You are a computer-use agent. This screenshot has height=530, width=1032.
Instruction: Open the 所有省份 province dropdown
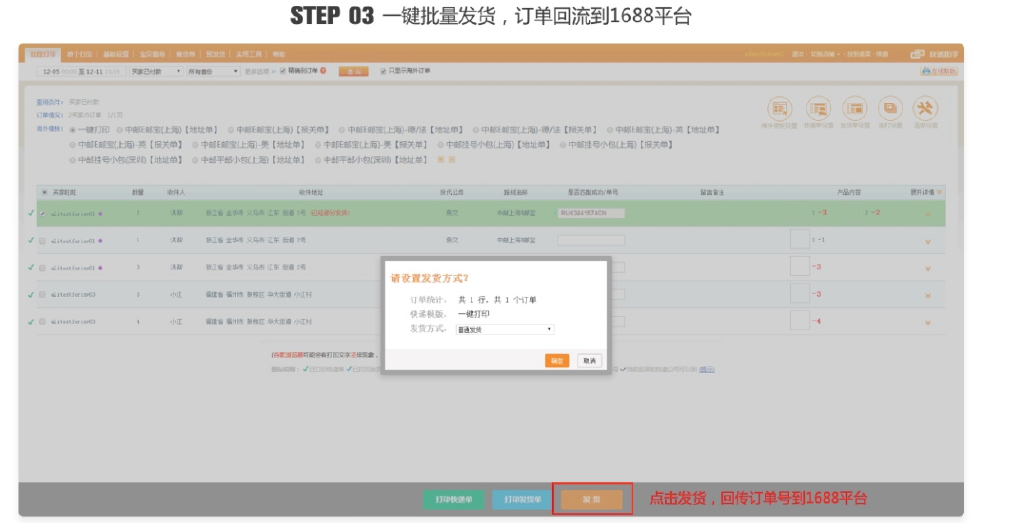tap(212, 71)
